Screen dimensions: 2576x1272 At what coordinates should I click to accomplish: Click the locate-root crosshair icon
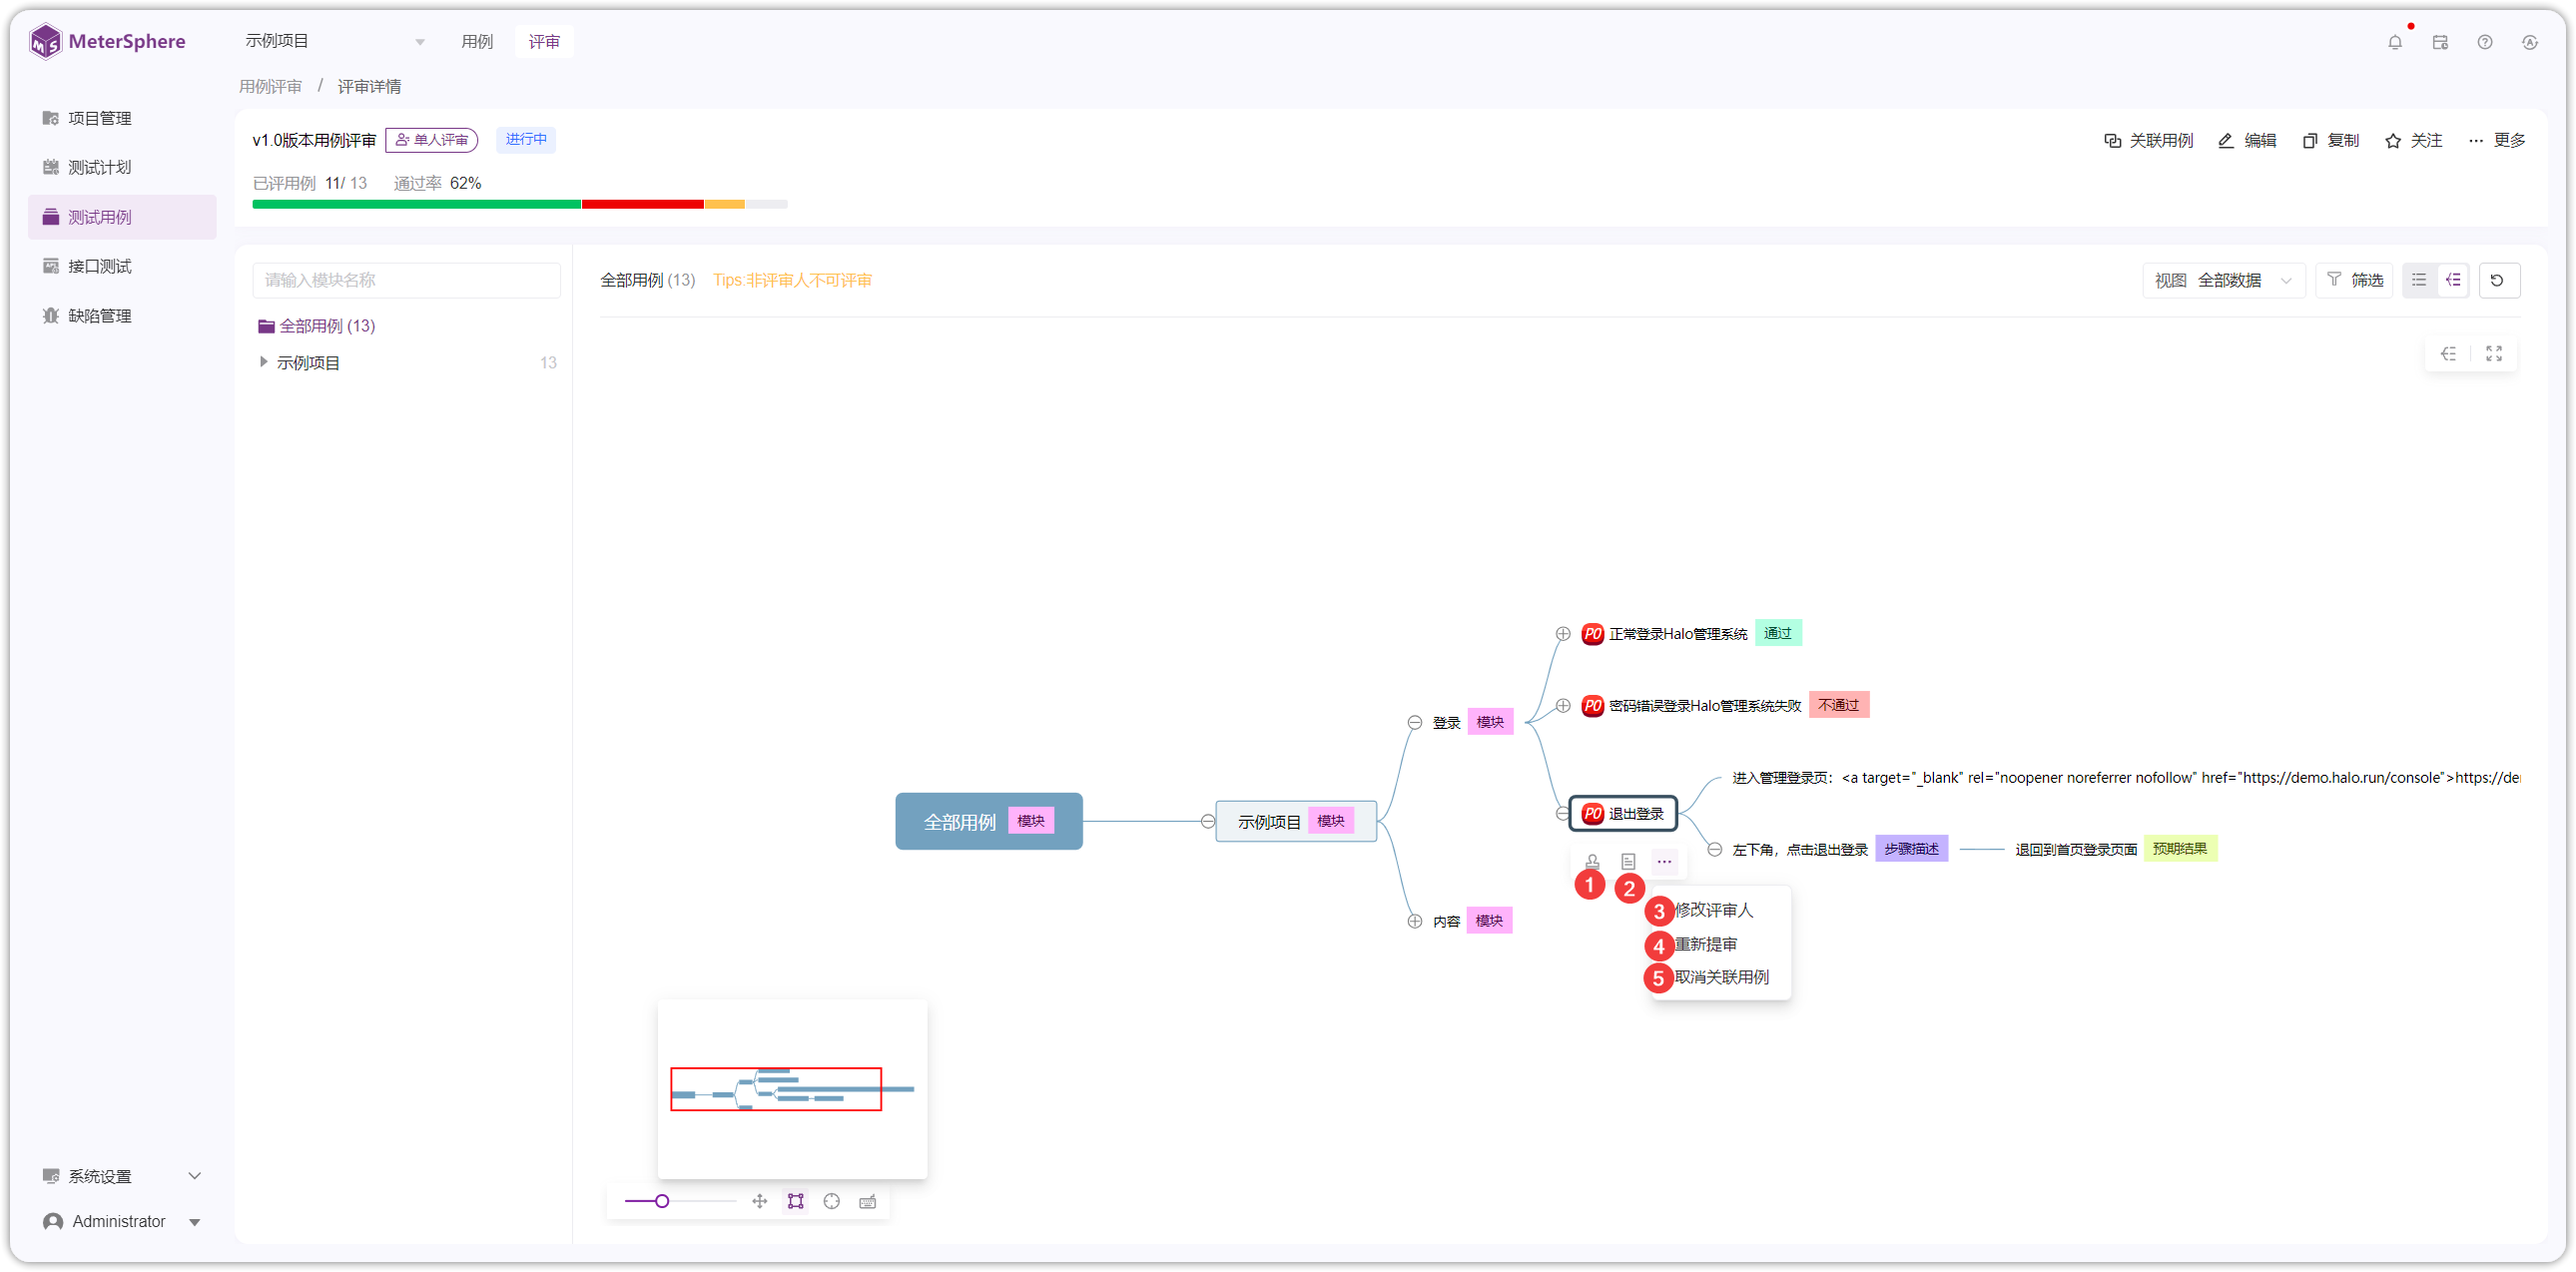[831, 1201]
